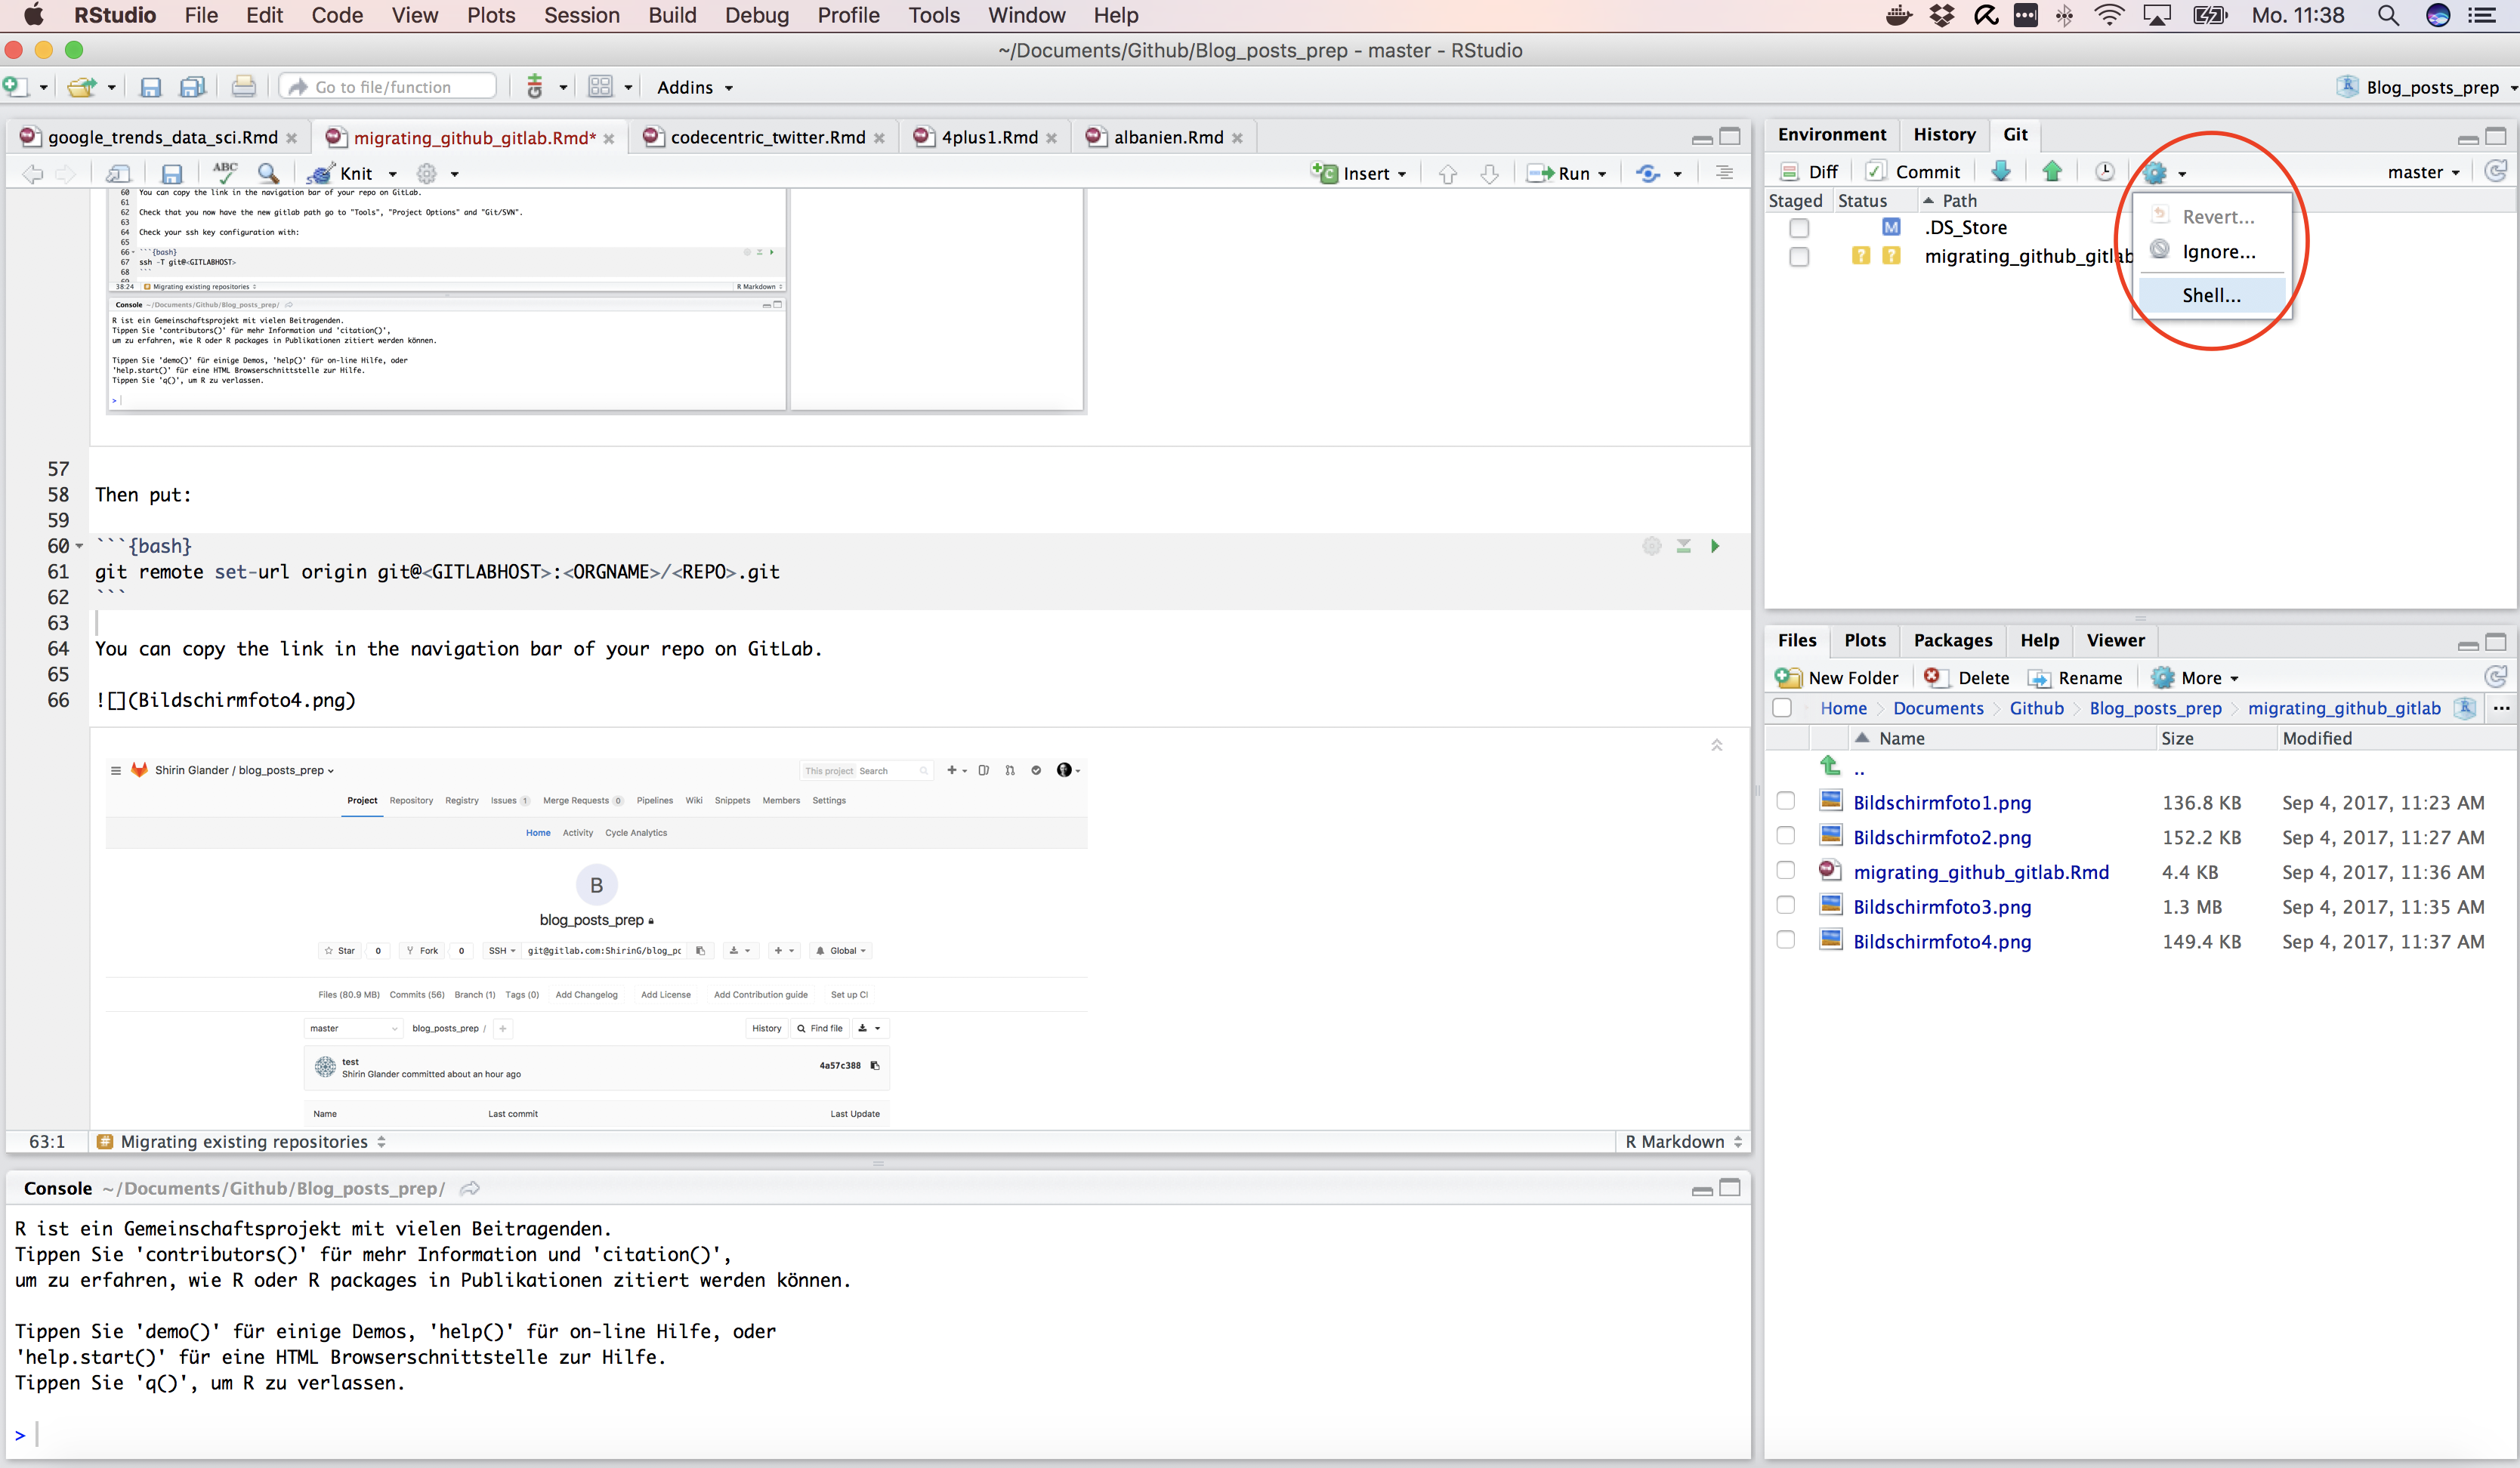2520x1468 pixels.
Task: Save the current document in main toolbar
Action: tap(150, 88)
